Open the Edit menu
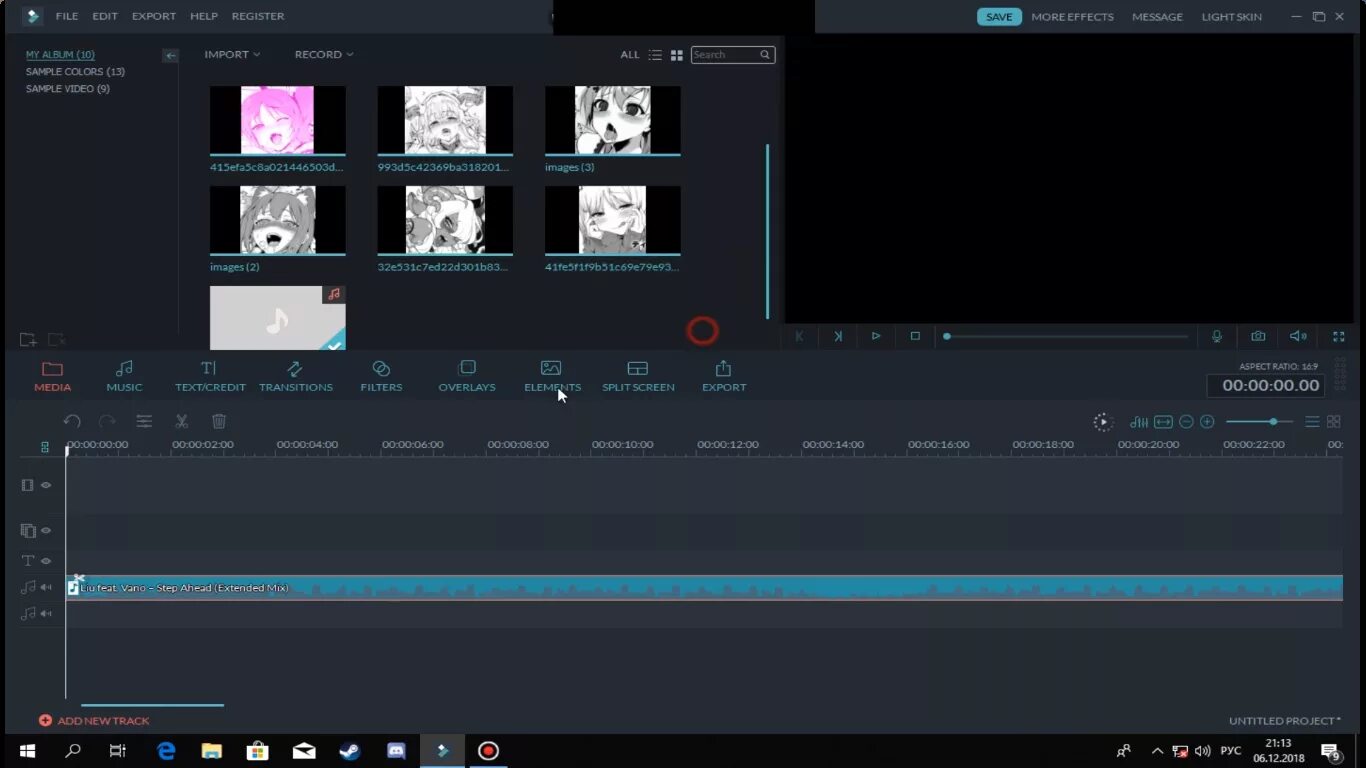Image resolution: width=1366 pixels, height=768 pixels. (x=105, y=16)
